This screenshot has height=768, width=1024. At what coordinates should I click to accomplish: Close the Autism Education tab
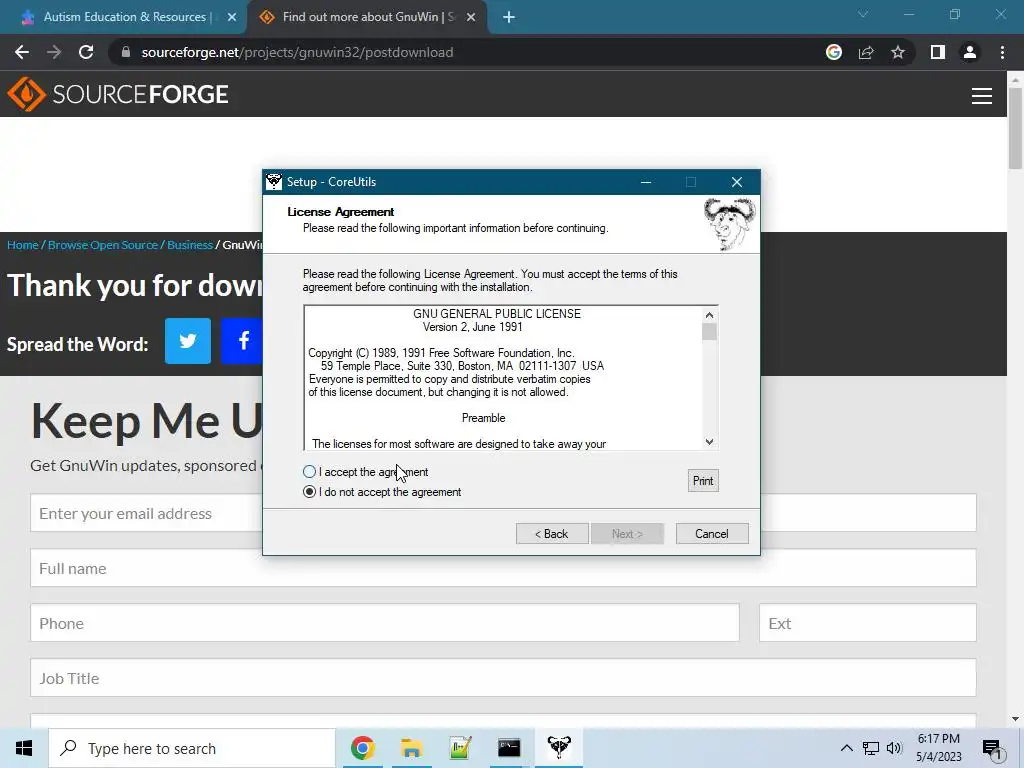(x=232, y=18)
